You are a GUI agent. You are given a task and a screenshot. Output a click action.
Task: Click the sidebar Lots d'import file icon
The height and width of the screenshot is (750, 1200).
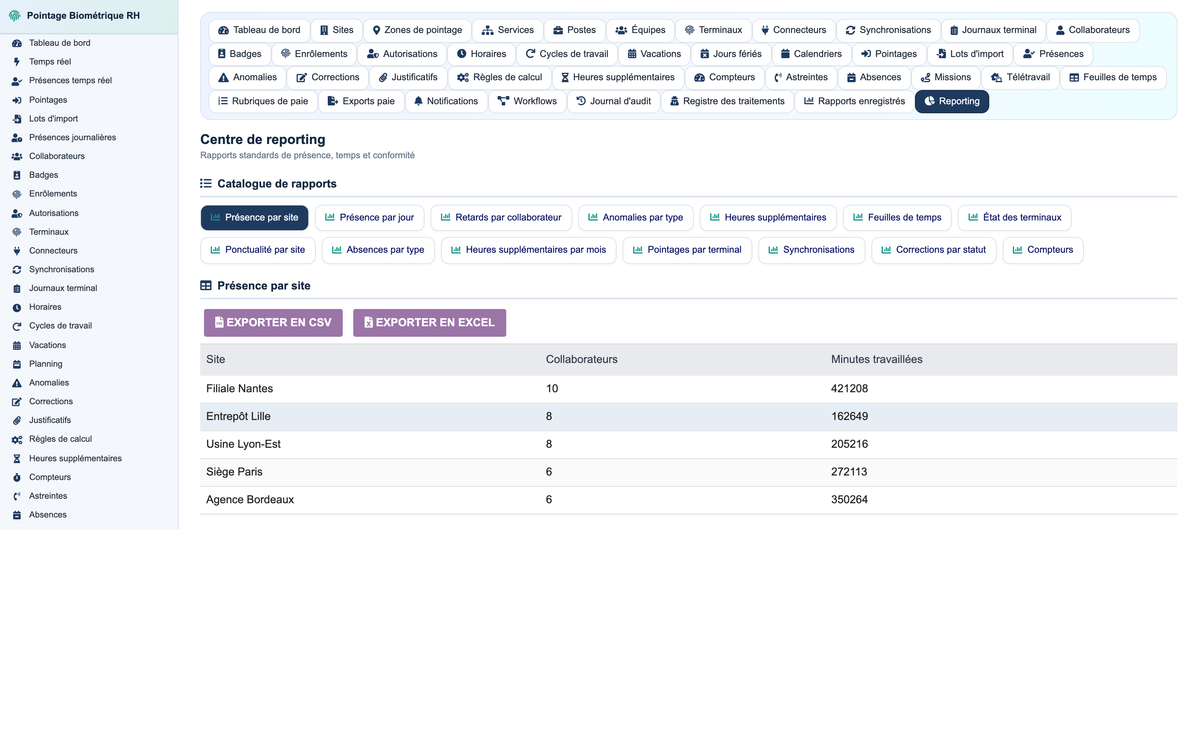[x=17, y=119]
